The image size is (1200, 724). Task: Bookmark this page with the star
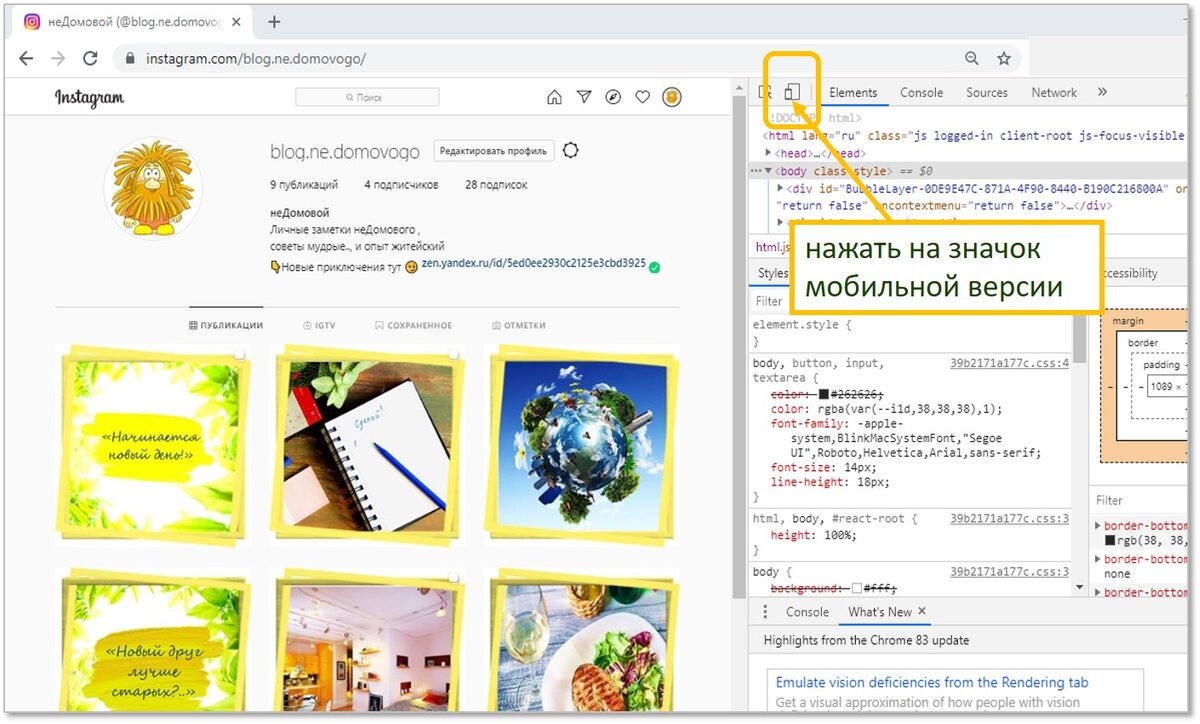click(x=1004, y=59)
